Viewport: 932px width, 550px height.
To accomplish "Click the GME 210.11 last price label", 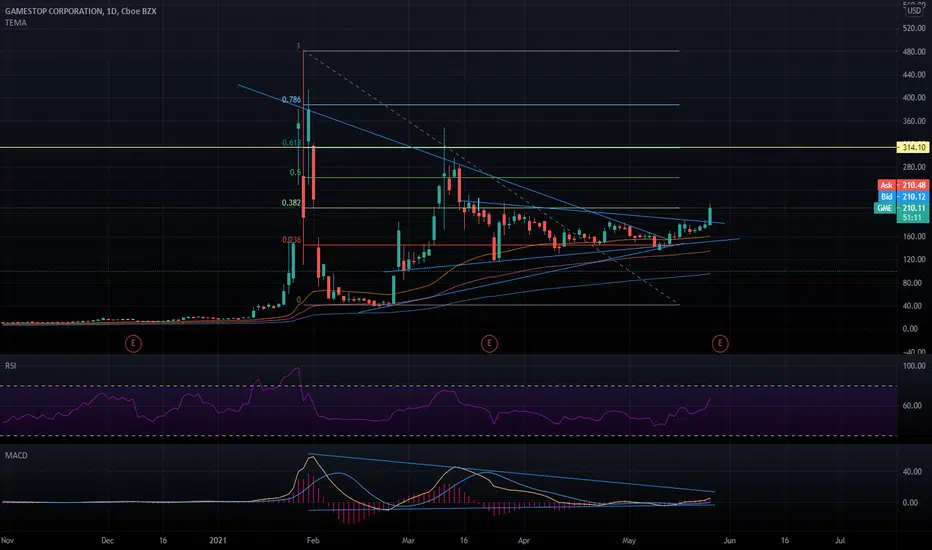I will click(x=902, y=208).
